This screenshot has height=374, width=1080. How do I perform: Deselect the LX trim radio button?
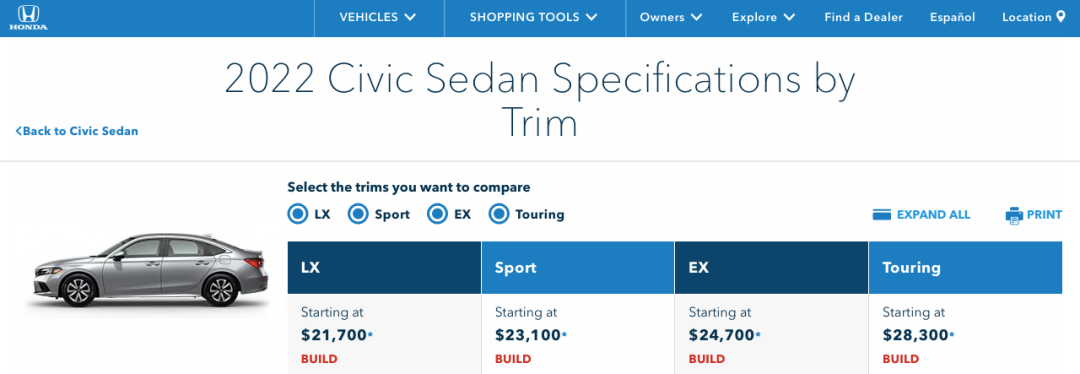[x=298, y=214]
